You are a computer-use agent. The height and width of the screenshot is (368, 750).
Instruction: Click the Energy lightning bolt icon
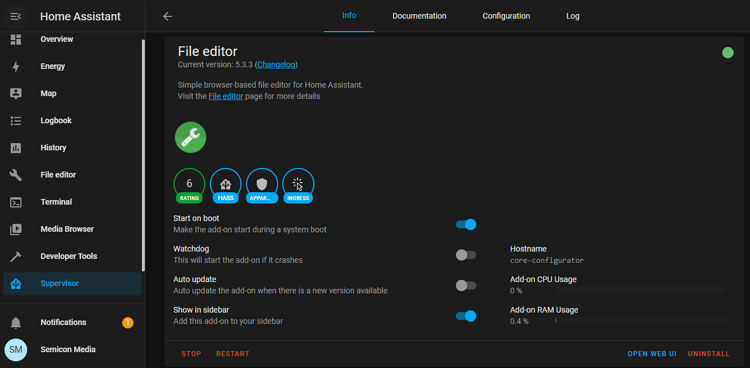16,67
